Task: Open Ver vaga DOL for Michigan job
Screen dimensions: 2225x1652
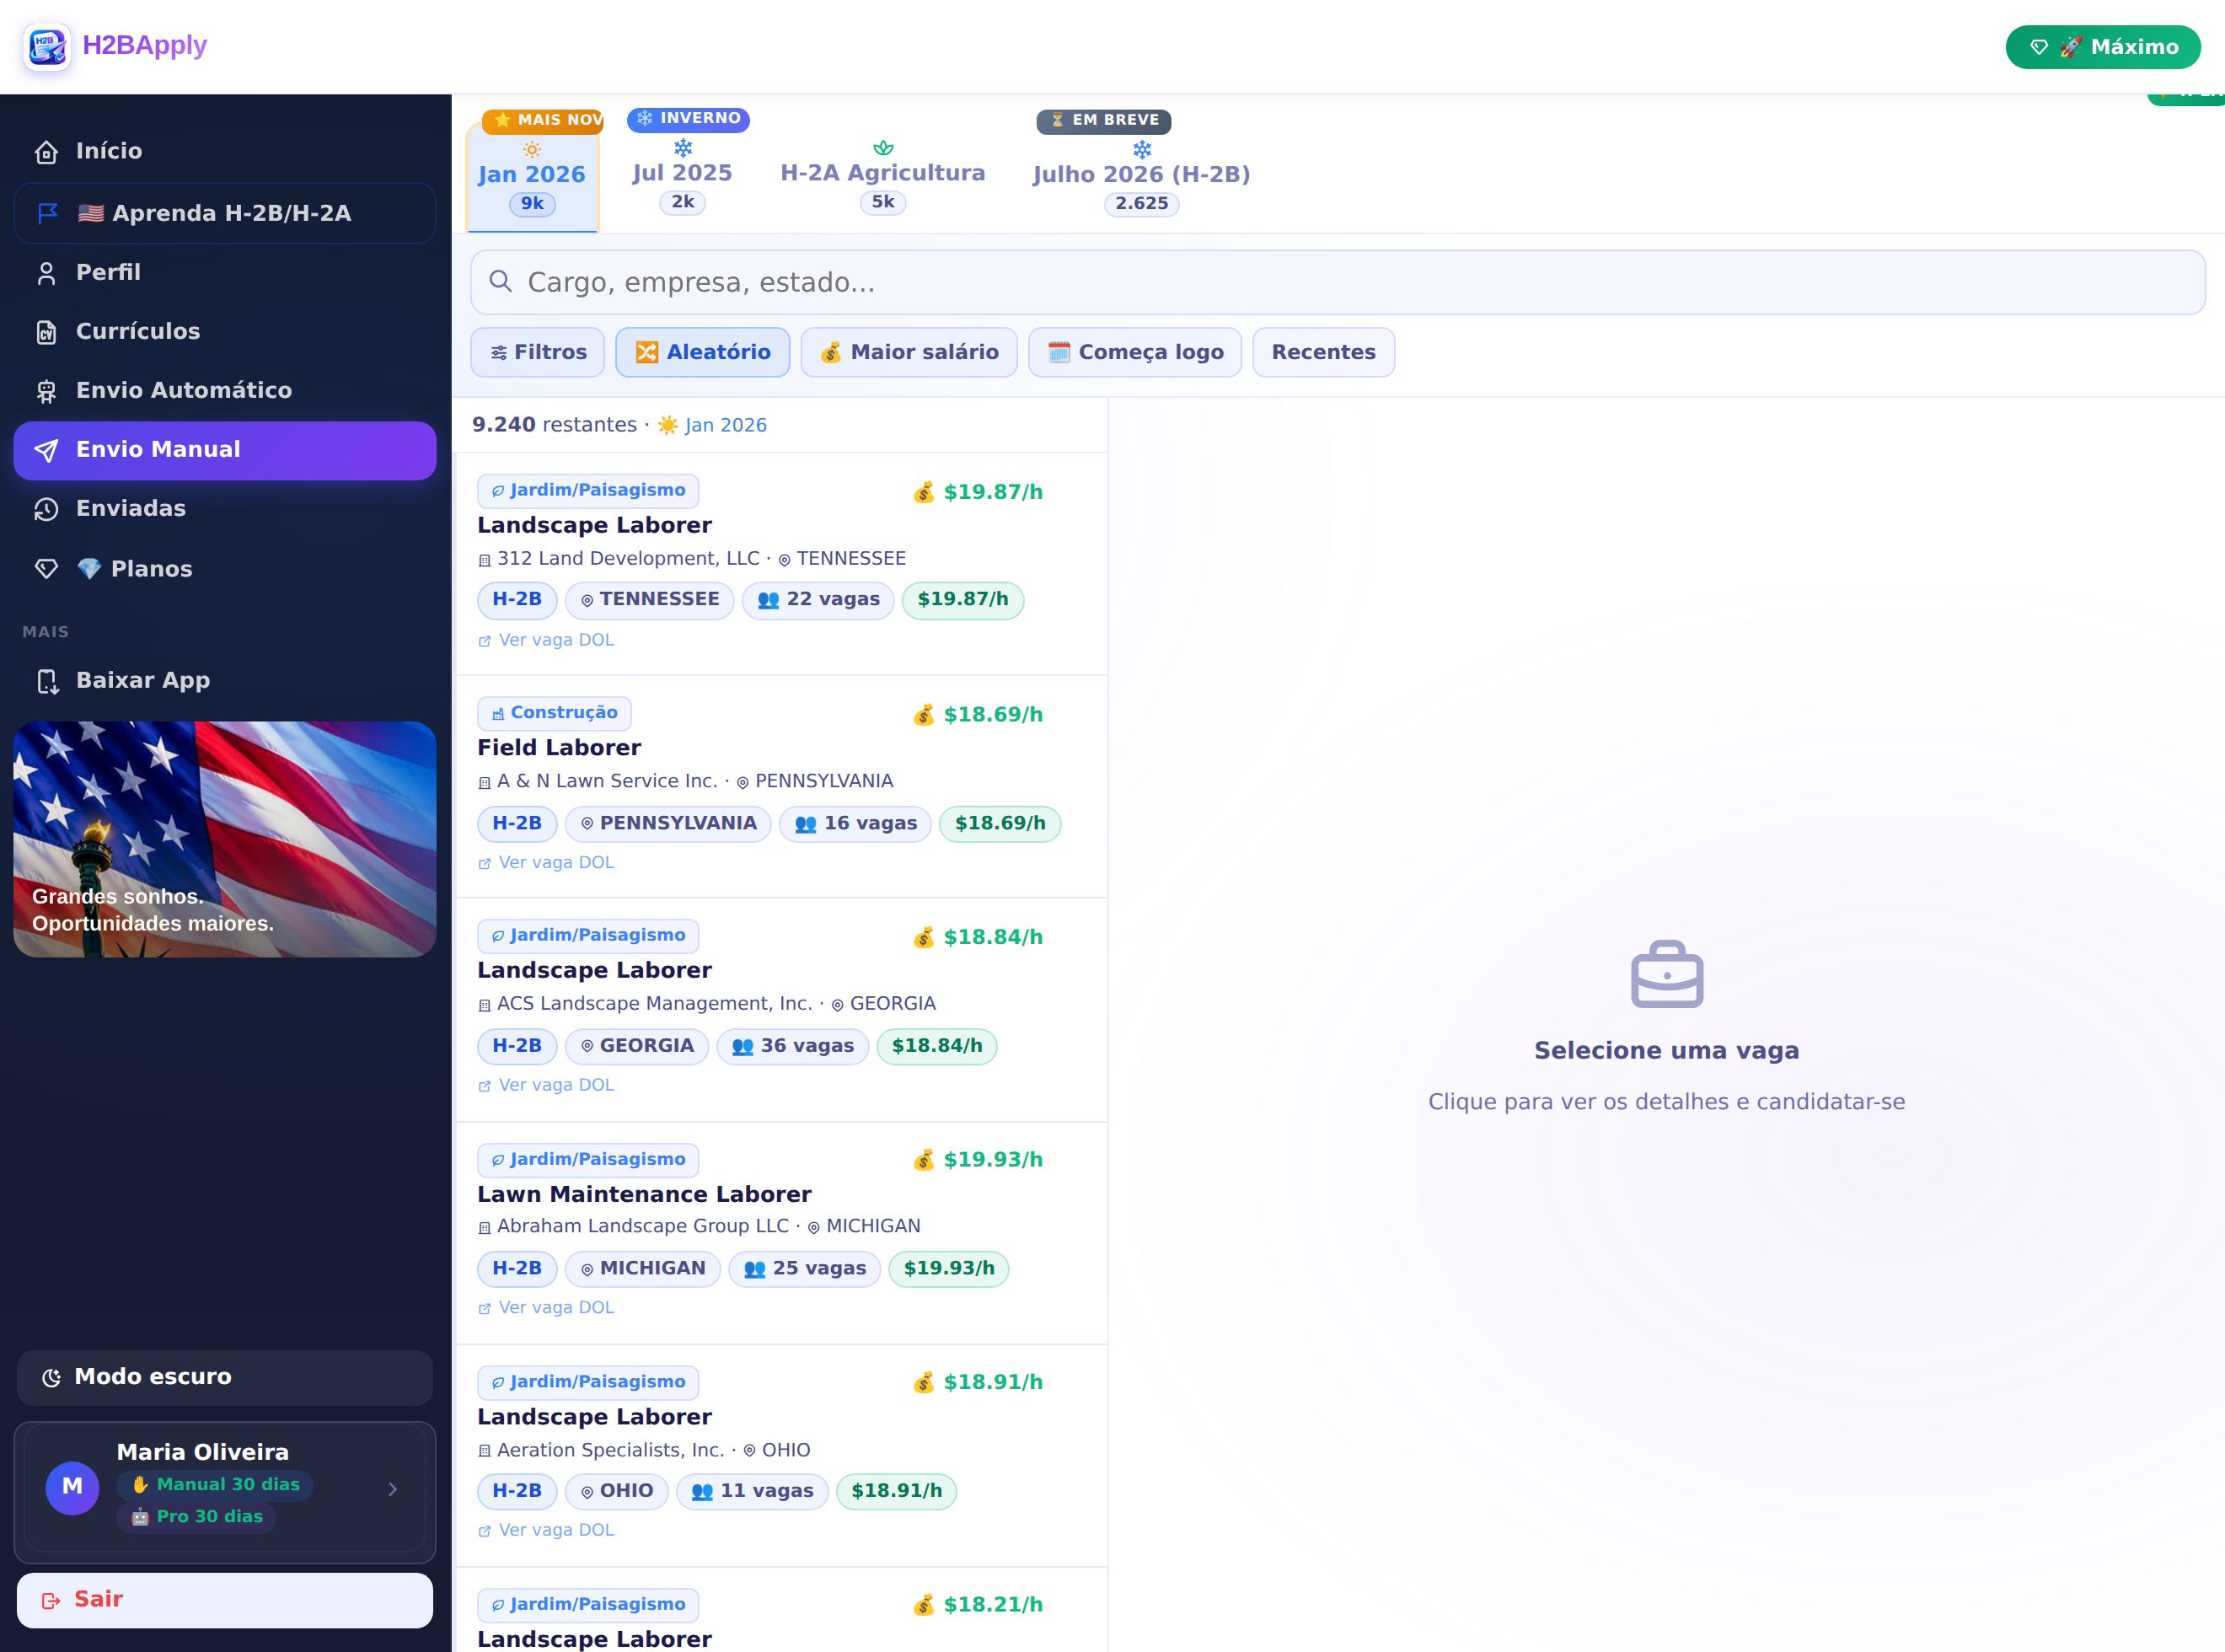Action: pos(546,1308)
